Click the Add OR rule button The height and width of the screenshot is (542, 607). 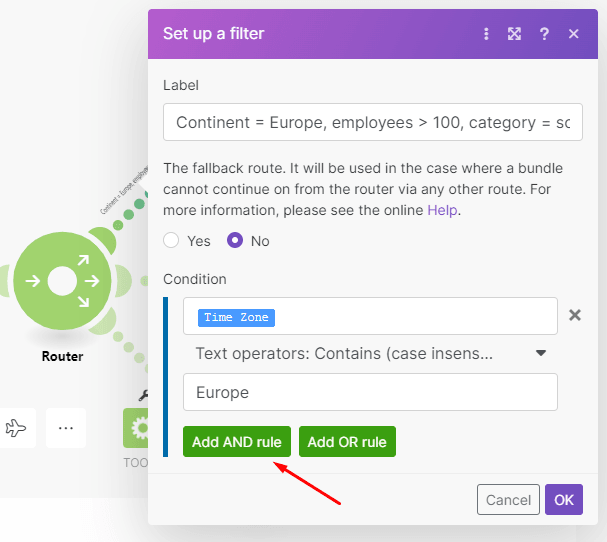[347, 442]
